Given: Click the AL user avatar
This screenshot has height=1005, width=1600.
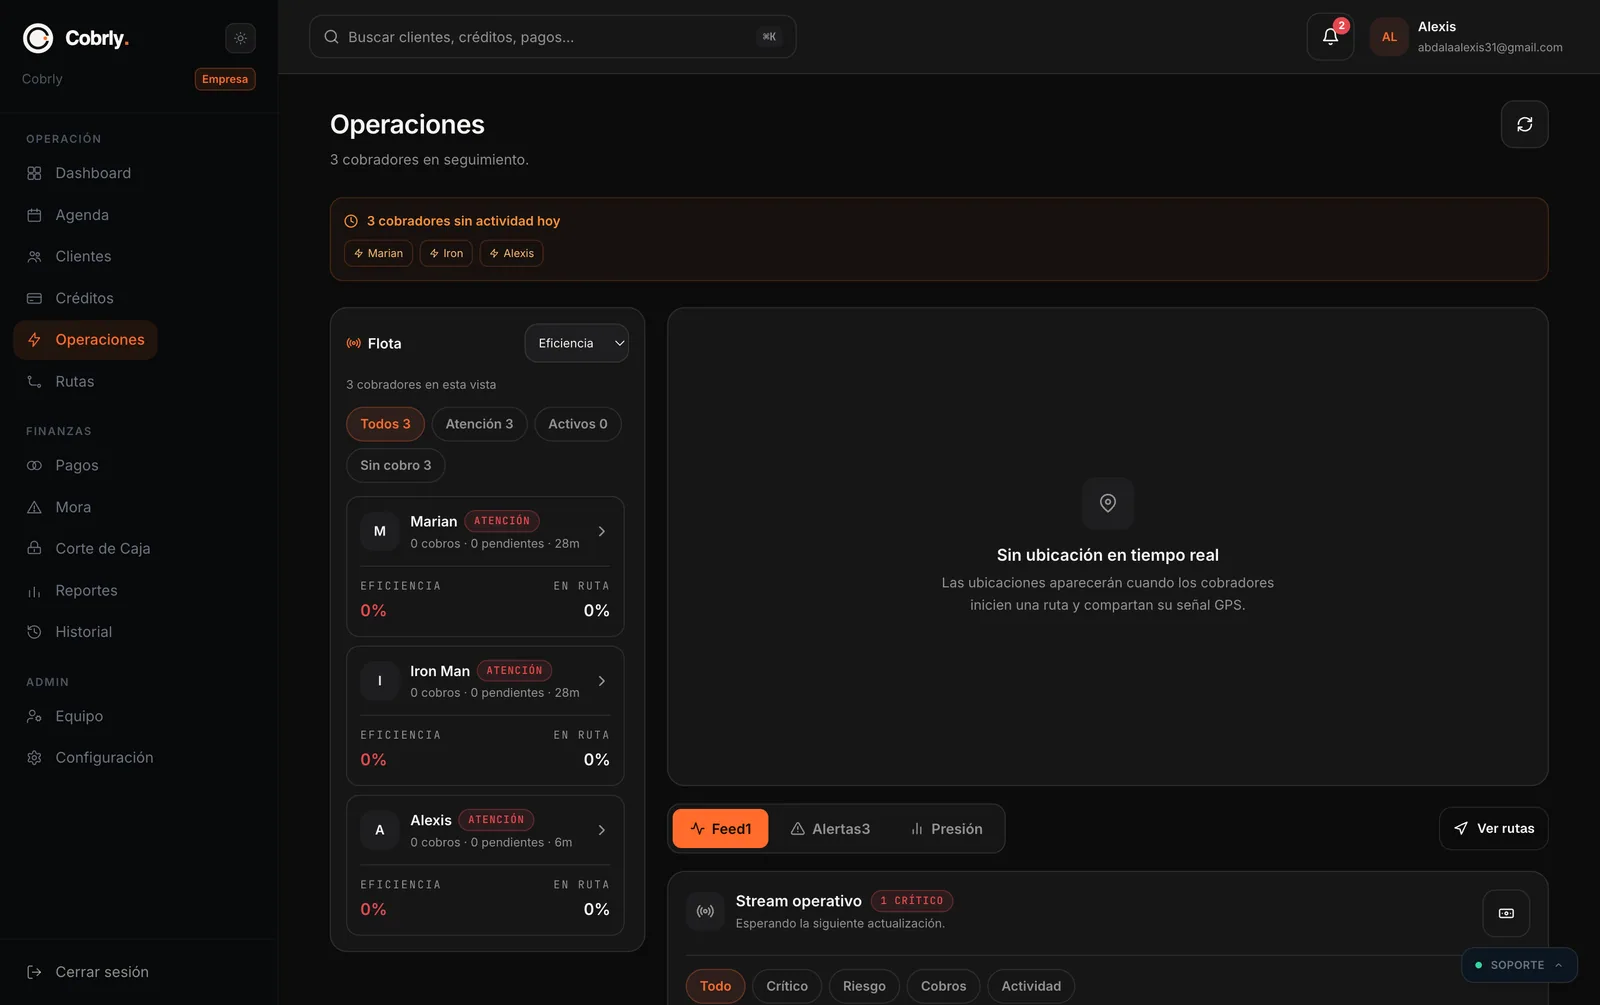Looking at the screenshot, I should click(1389, 37).
